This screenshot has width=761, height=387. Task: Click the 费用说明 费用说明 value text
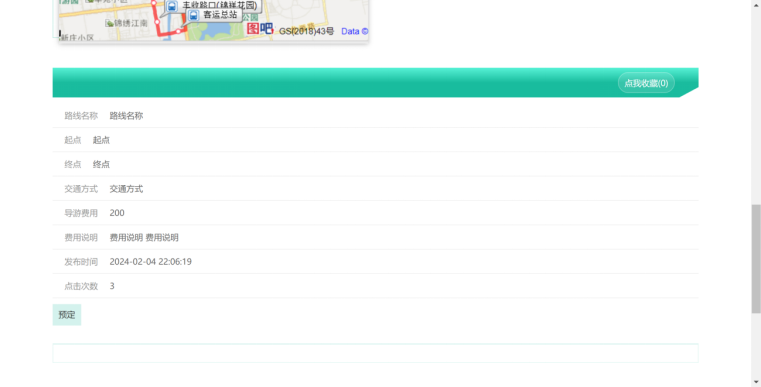[x=144, y=237]
